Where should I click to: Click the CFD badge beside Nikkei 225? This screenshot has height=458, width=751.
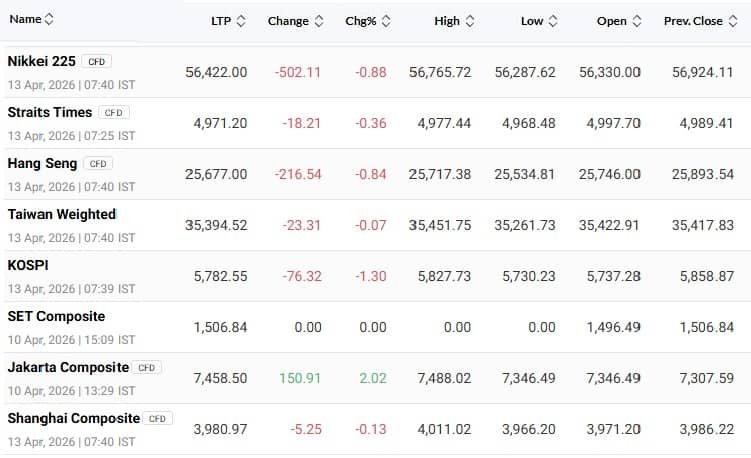[x=97, y=62]
